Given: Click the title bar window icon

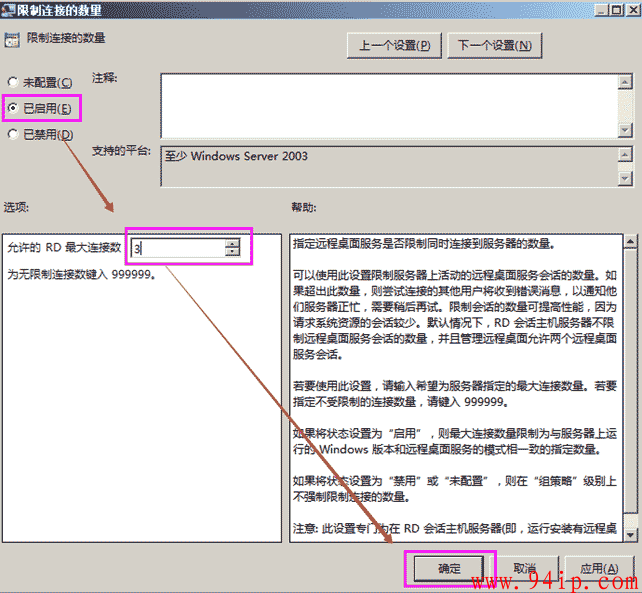Looking at the screenshot, I should [x=8, y=10].
